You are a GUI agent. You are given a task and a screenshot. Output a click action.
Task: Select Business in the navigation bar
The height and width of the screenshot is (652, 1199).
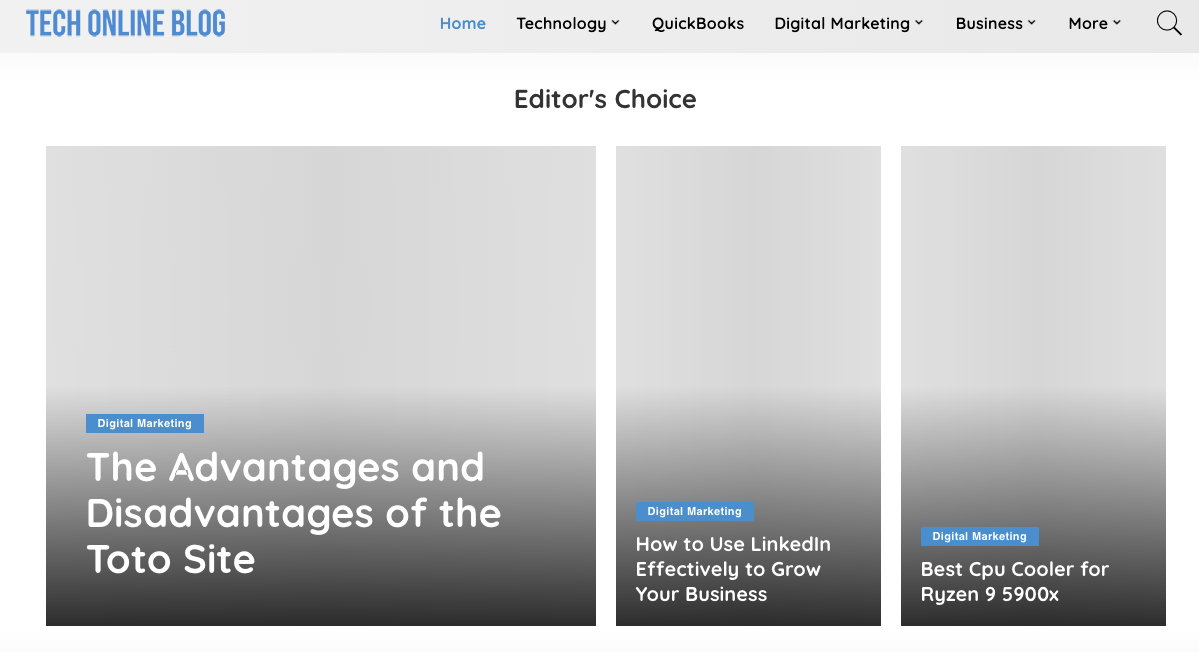(989, 24)
